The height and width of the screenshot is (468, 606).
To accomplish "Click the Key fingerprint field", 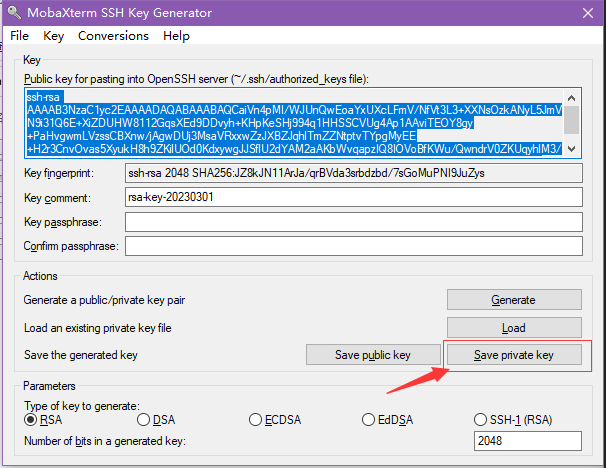I will point(354,173).
